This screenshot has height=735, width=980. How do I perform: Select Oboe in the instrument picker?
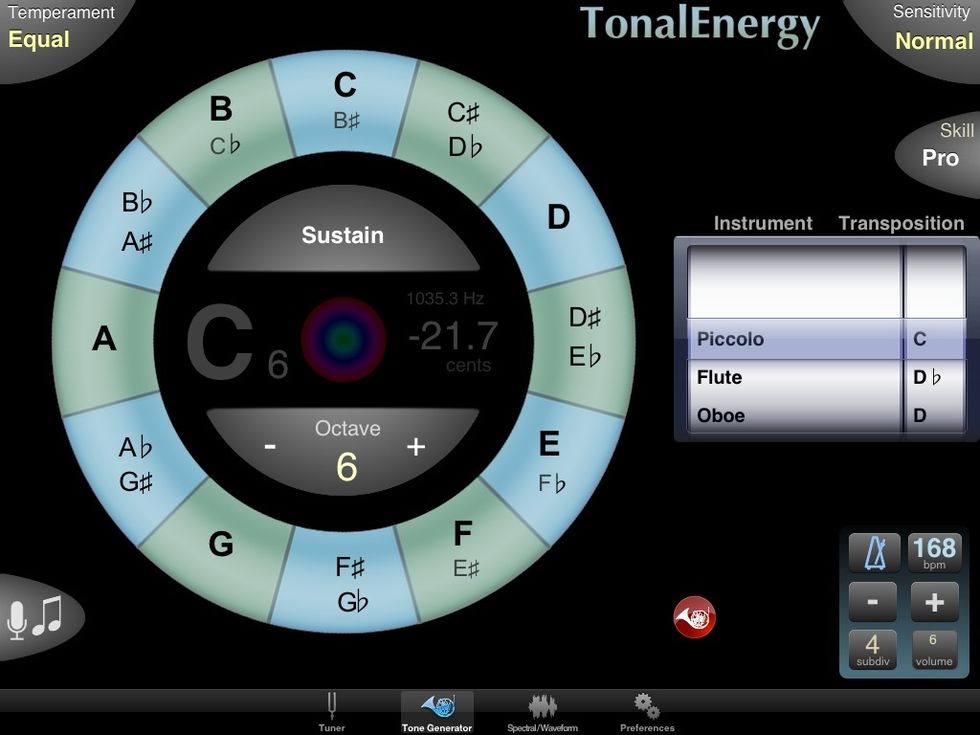[794, 415]
